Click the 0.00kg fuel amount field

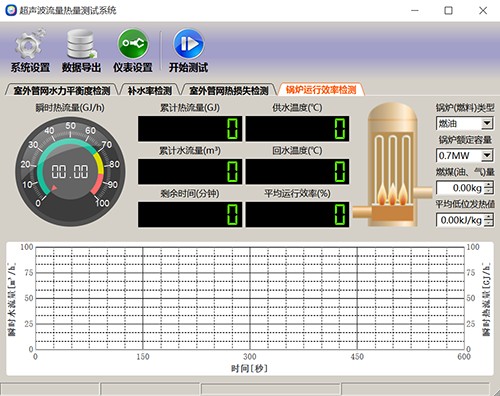[460, 188]
